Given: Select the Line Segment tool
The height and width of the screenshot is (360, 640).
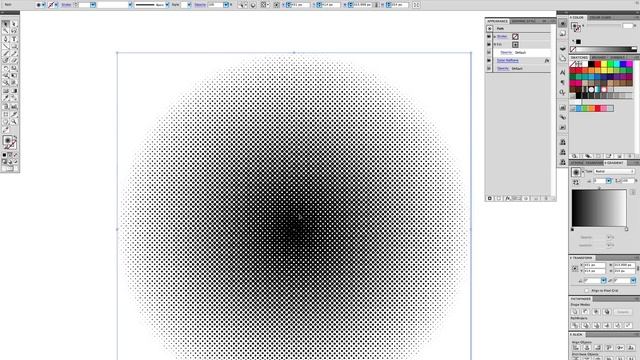Looking at the screenshot, I should point(6,46).
